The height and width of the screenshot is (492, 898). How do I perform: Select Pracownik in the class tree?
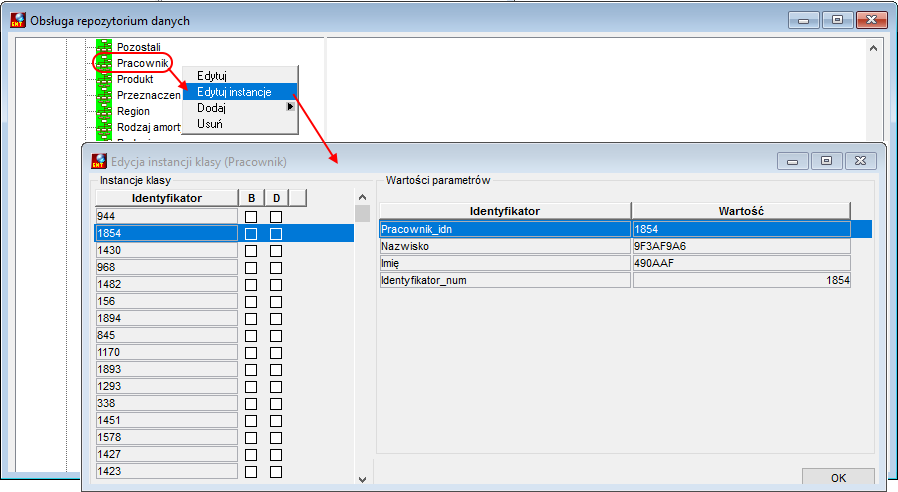pyautogui.click(x=143, y=63)
